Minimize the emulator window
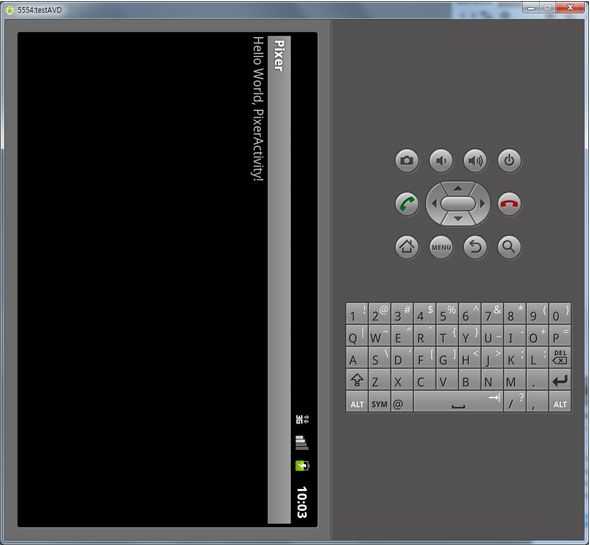The width and height of the screenshot is (590, 545). tap(531, 8)
